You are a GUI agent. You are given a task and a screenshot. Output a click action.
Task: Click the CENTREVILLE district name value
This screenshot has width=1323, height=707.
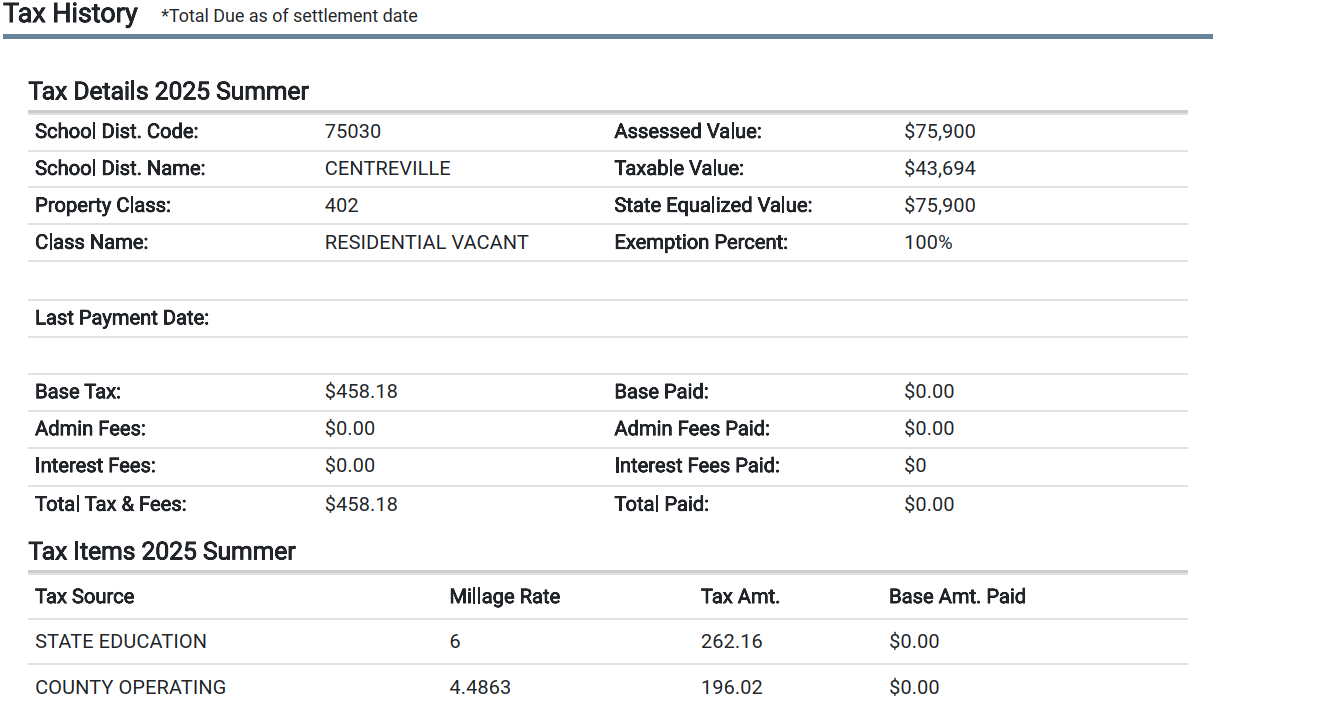click(x=387, y=168)
